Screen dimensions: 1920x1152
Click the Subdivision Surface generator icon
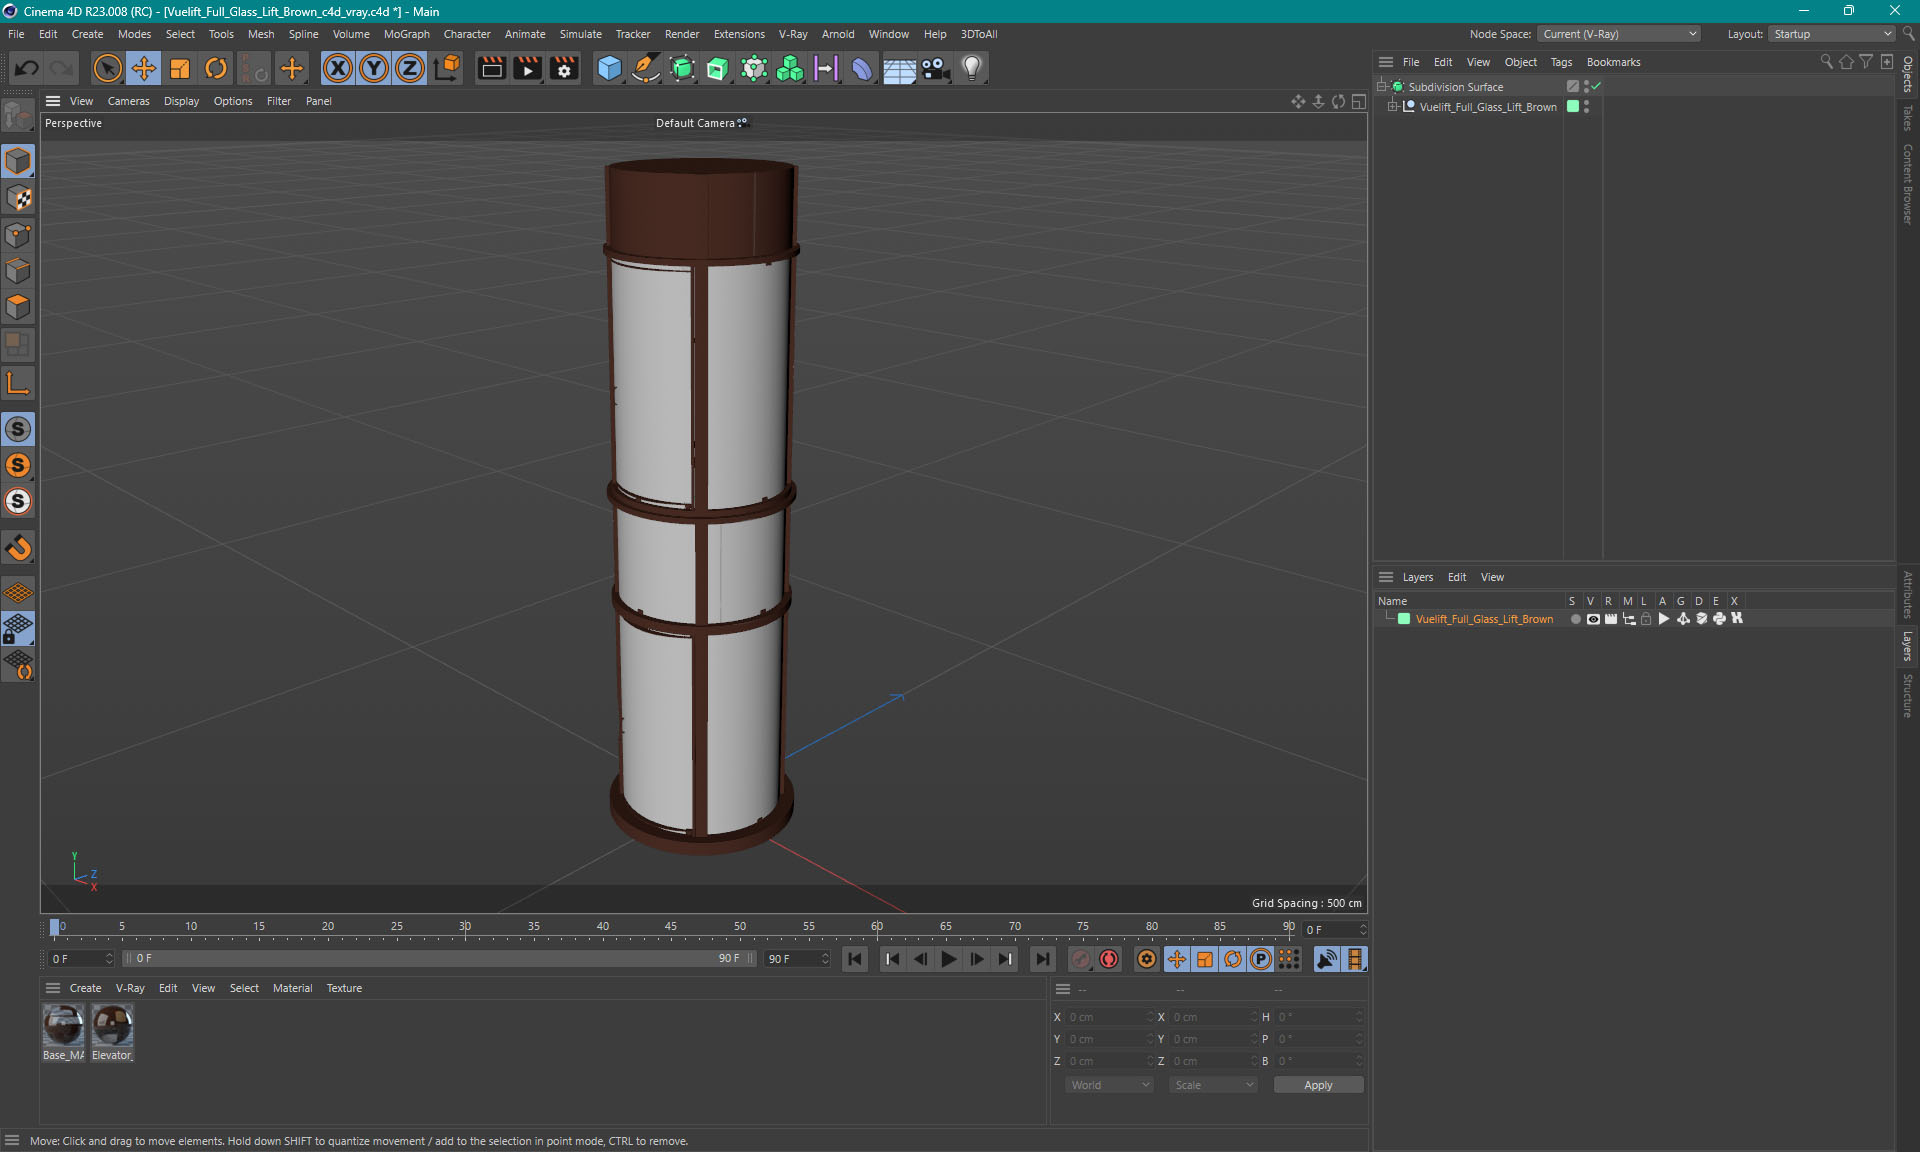(682, 68)
